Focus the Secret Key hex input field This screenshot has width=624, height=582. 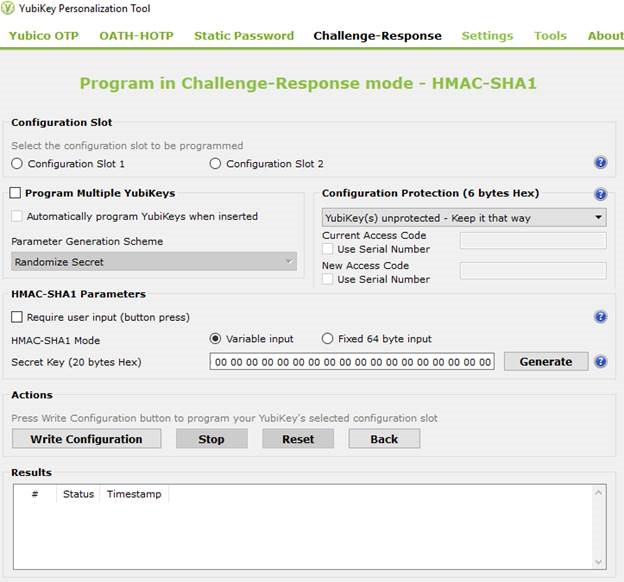coord(352,361)
